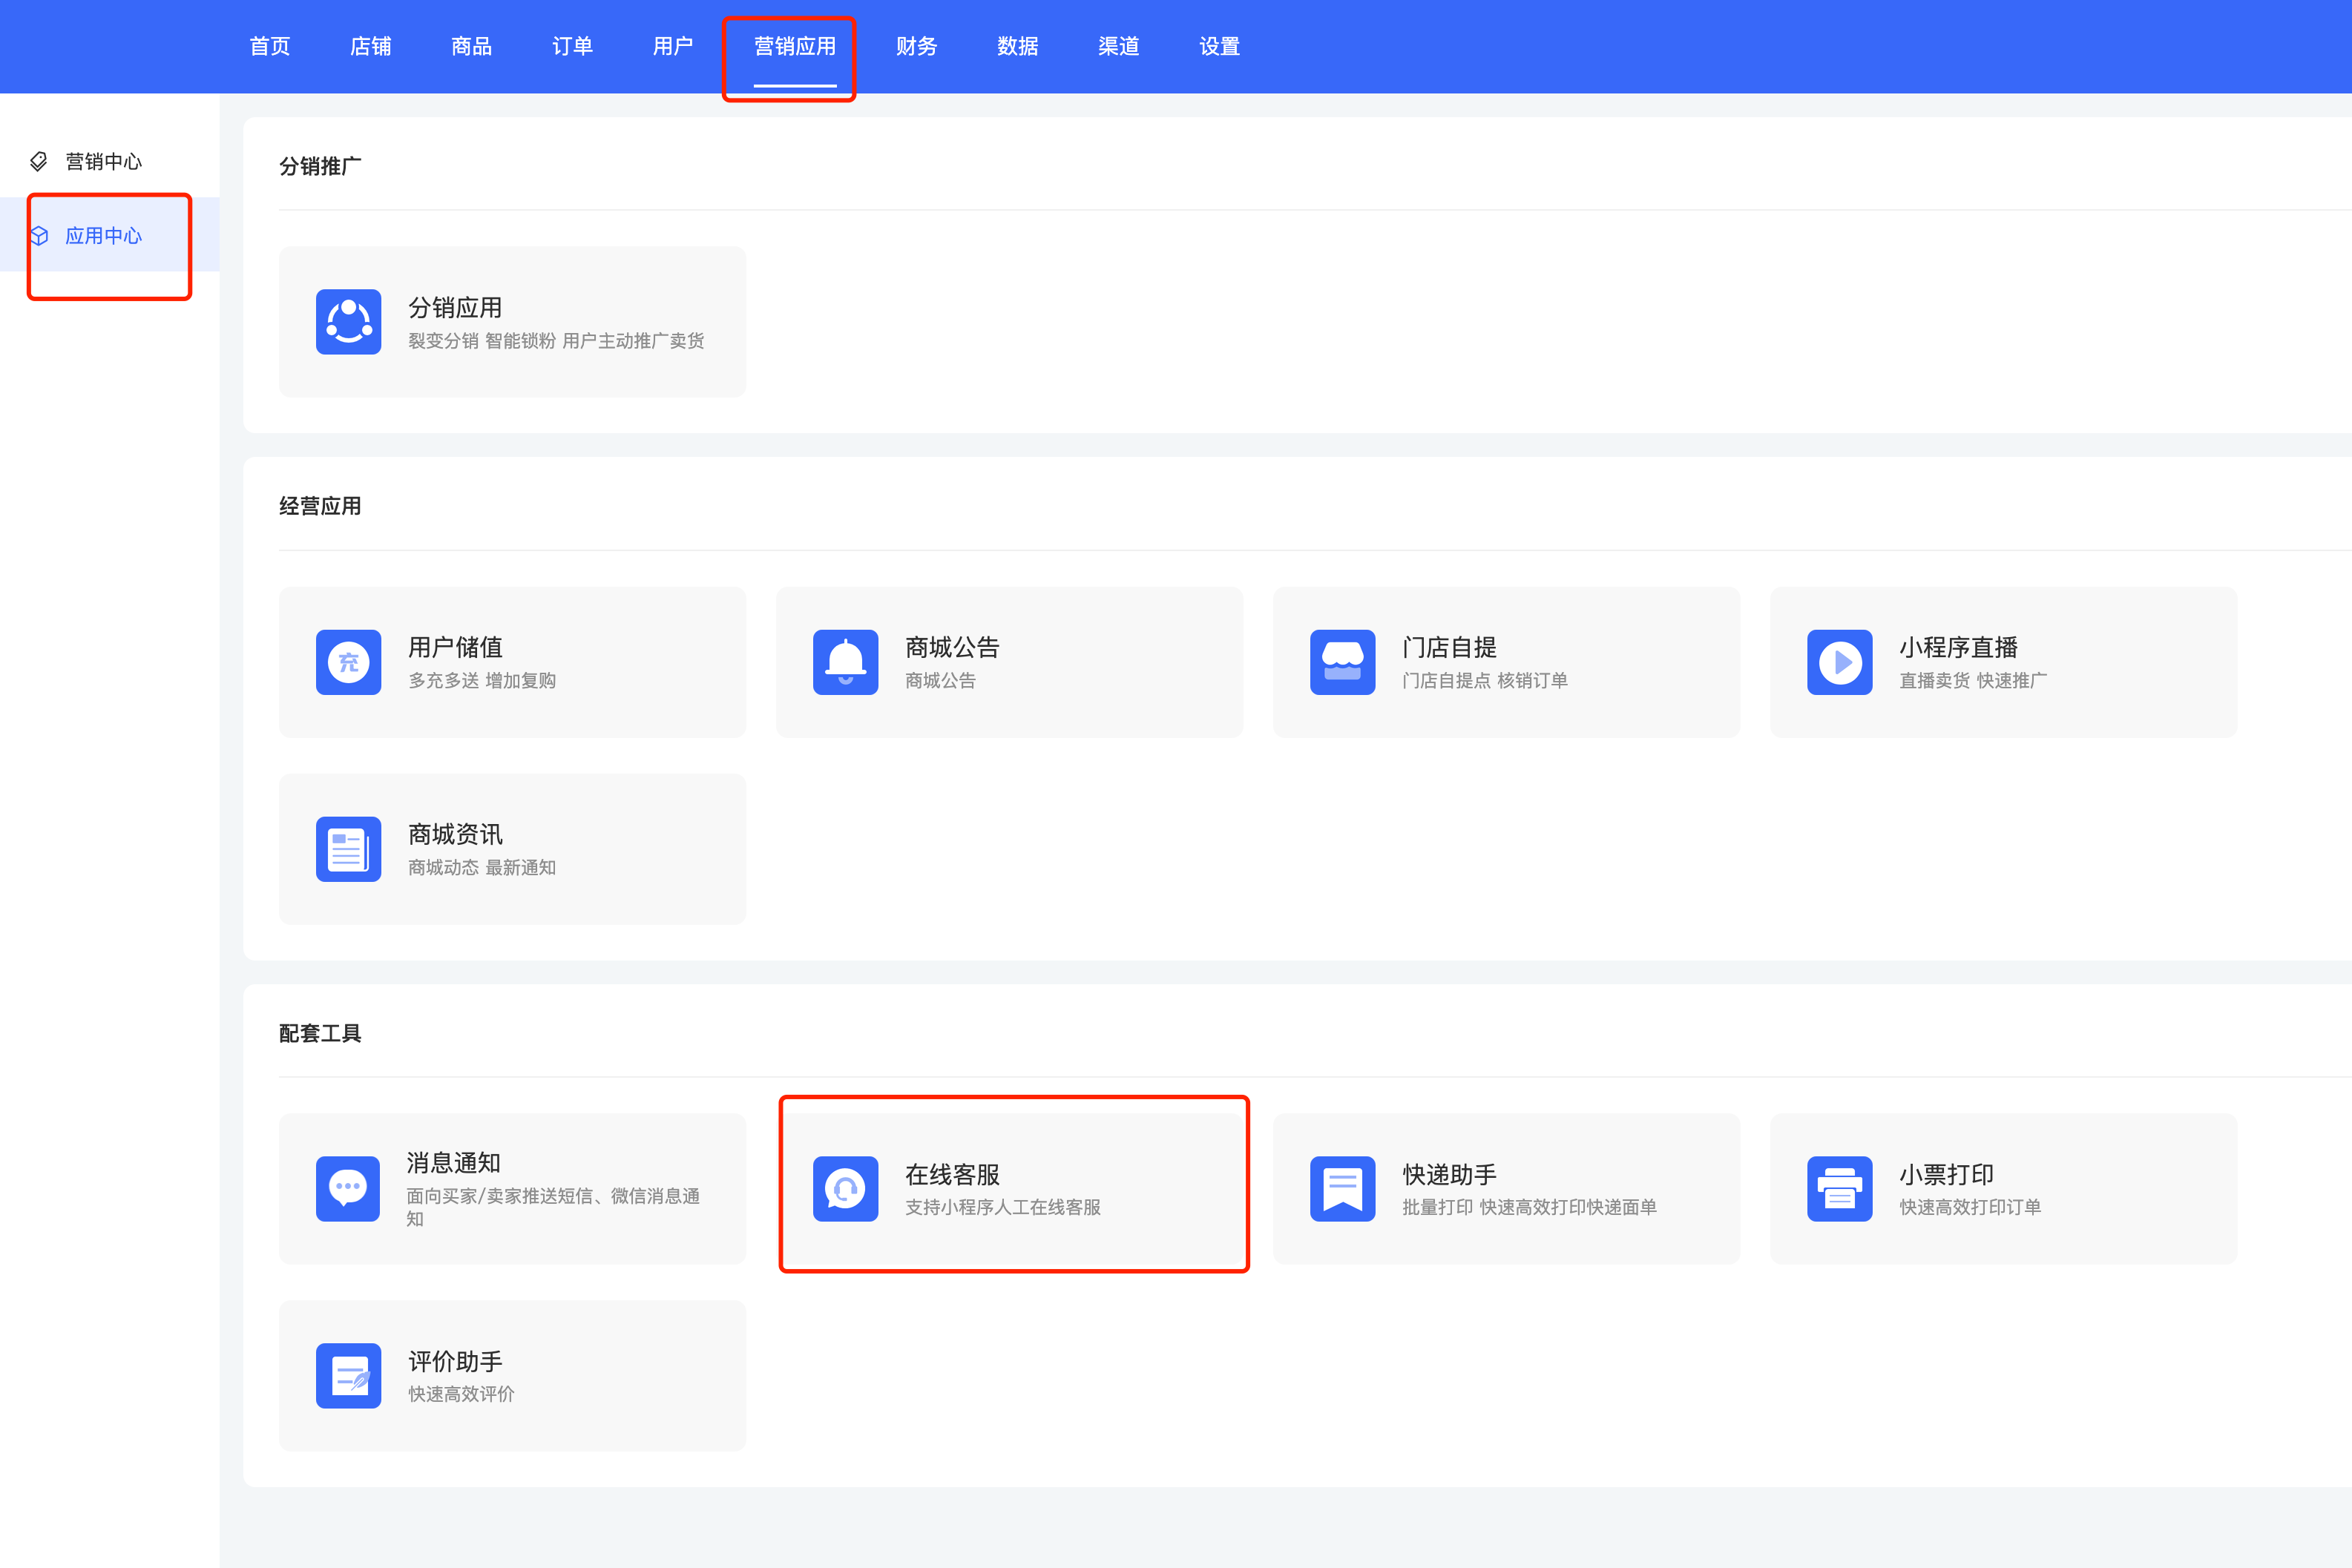The height and width of the screenshot is (1568, 2352).
Task: Click the 小程序直播 play icon
Action: [1839, 662]
